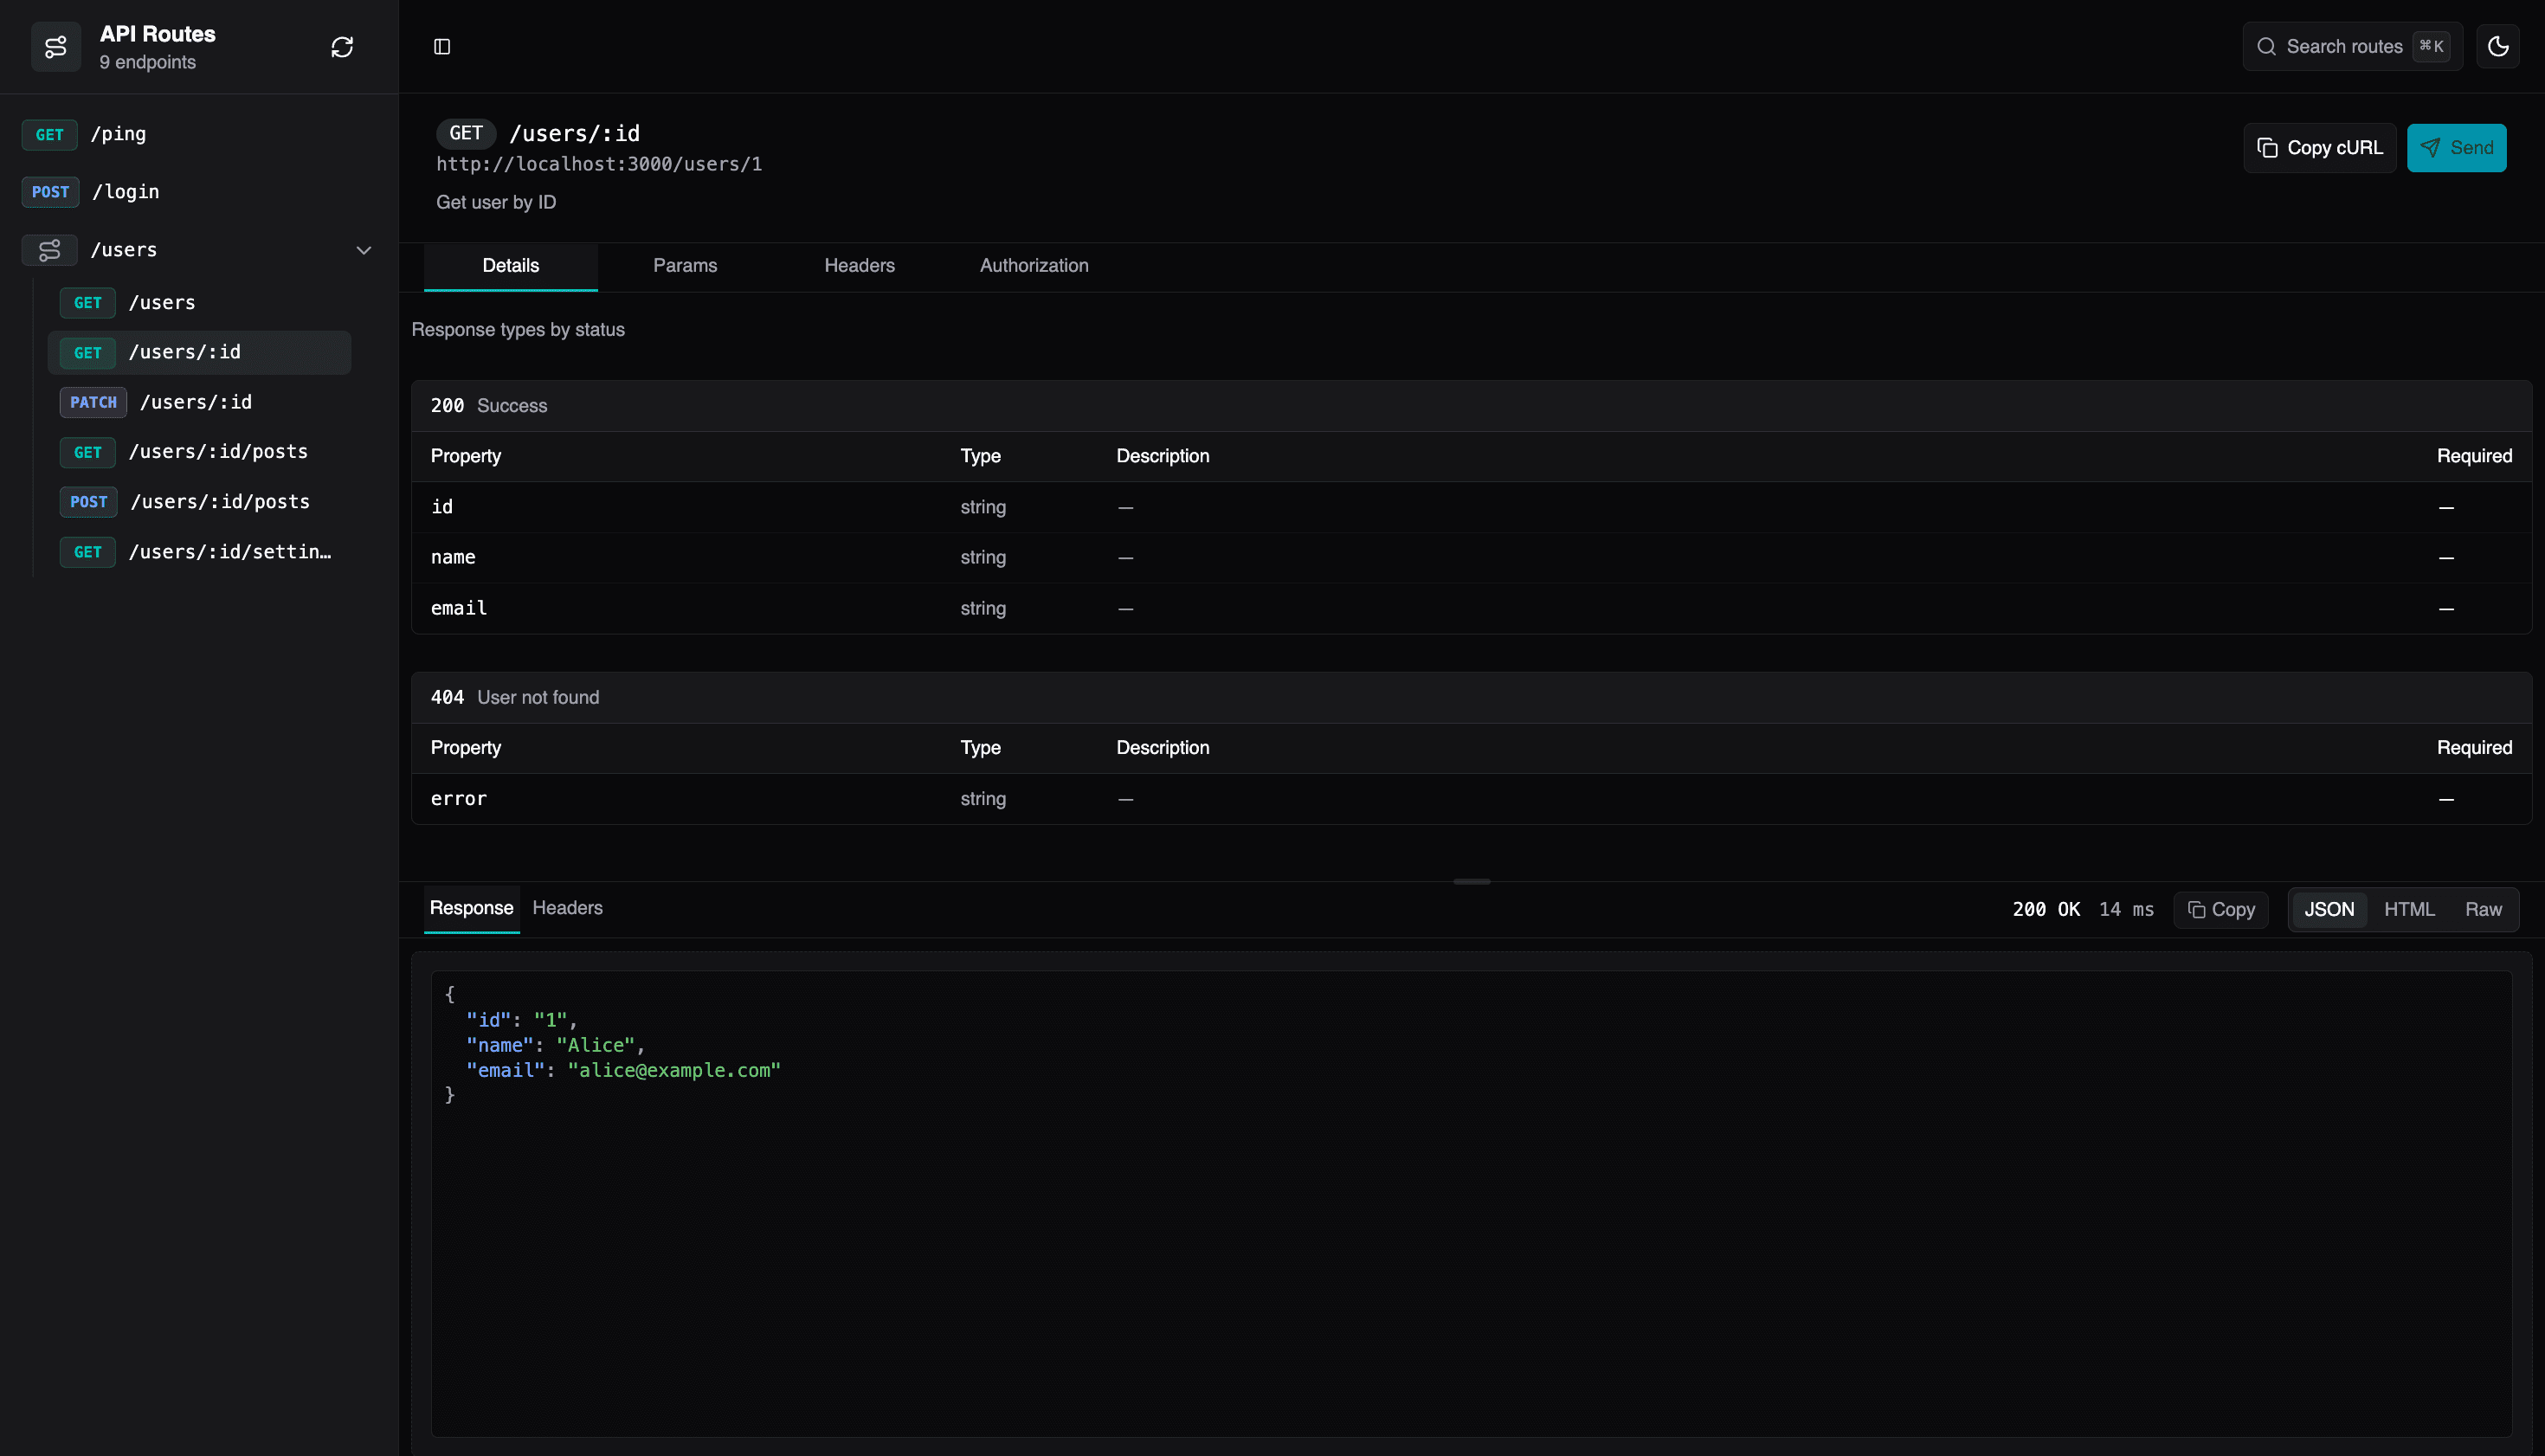Click the API Routes logo icon
The width and height of the screenshot is (2545, 1456).
point(56,46)
